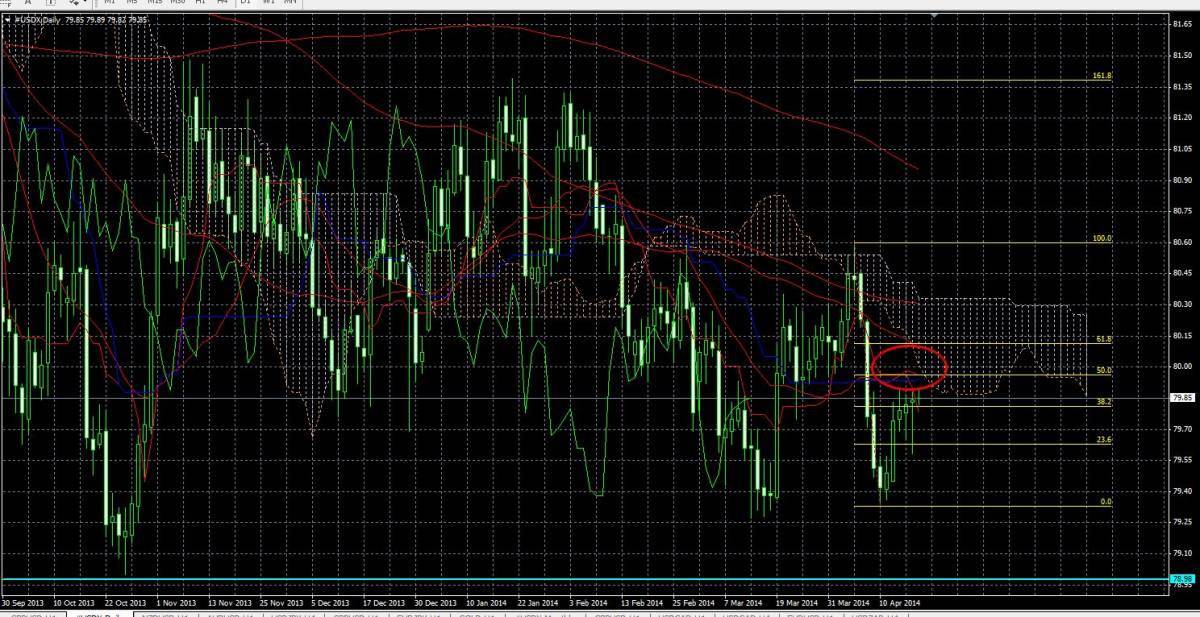The height and width of the screenshot is (617, 1200).
Task: Click the 13 Nov 2013 date on time axis
Action: click(230, 603)
